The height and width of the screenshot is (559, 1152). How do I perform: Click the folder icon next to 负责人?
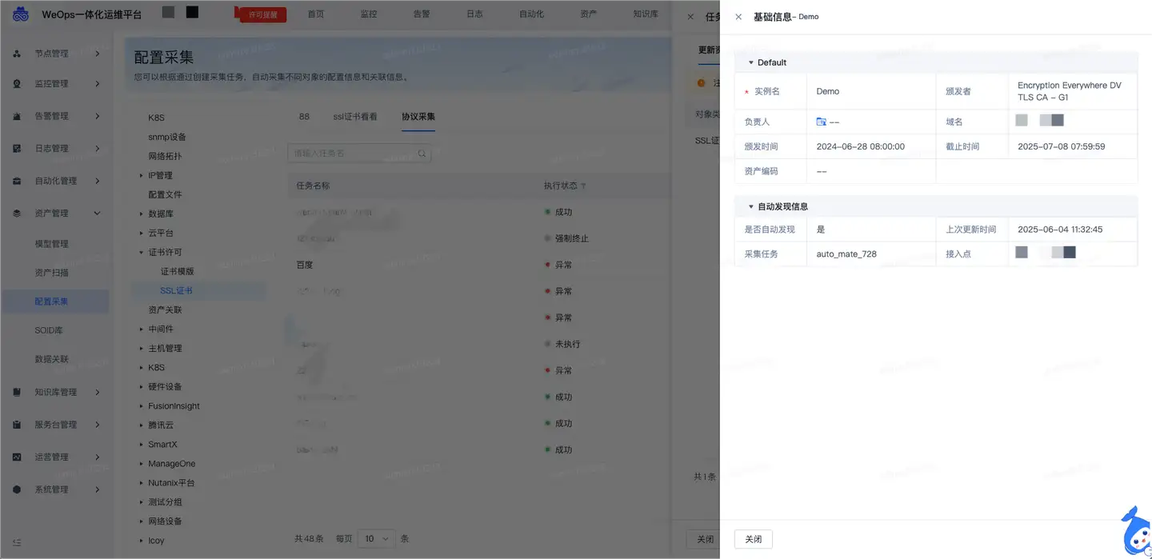pyautogui.click(x=821, y=121)
